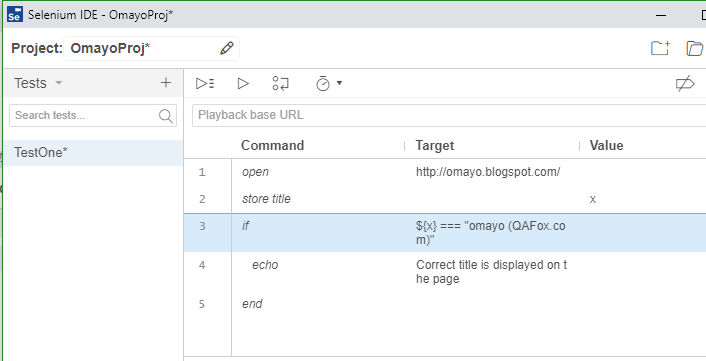
Task: Select the end command row
Action: coord(445,304)
